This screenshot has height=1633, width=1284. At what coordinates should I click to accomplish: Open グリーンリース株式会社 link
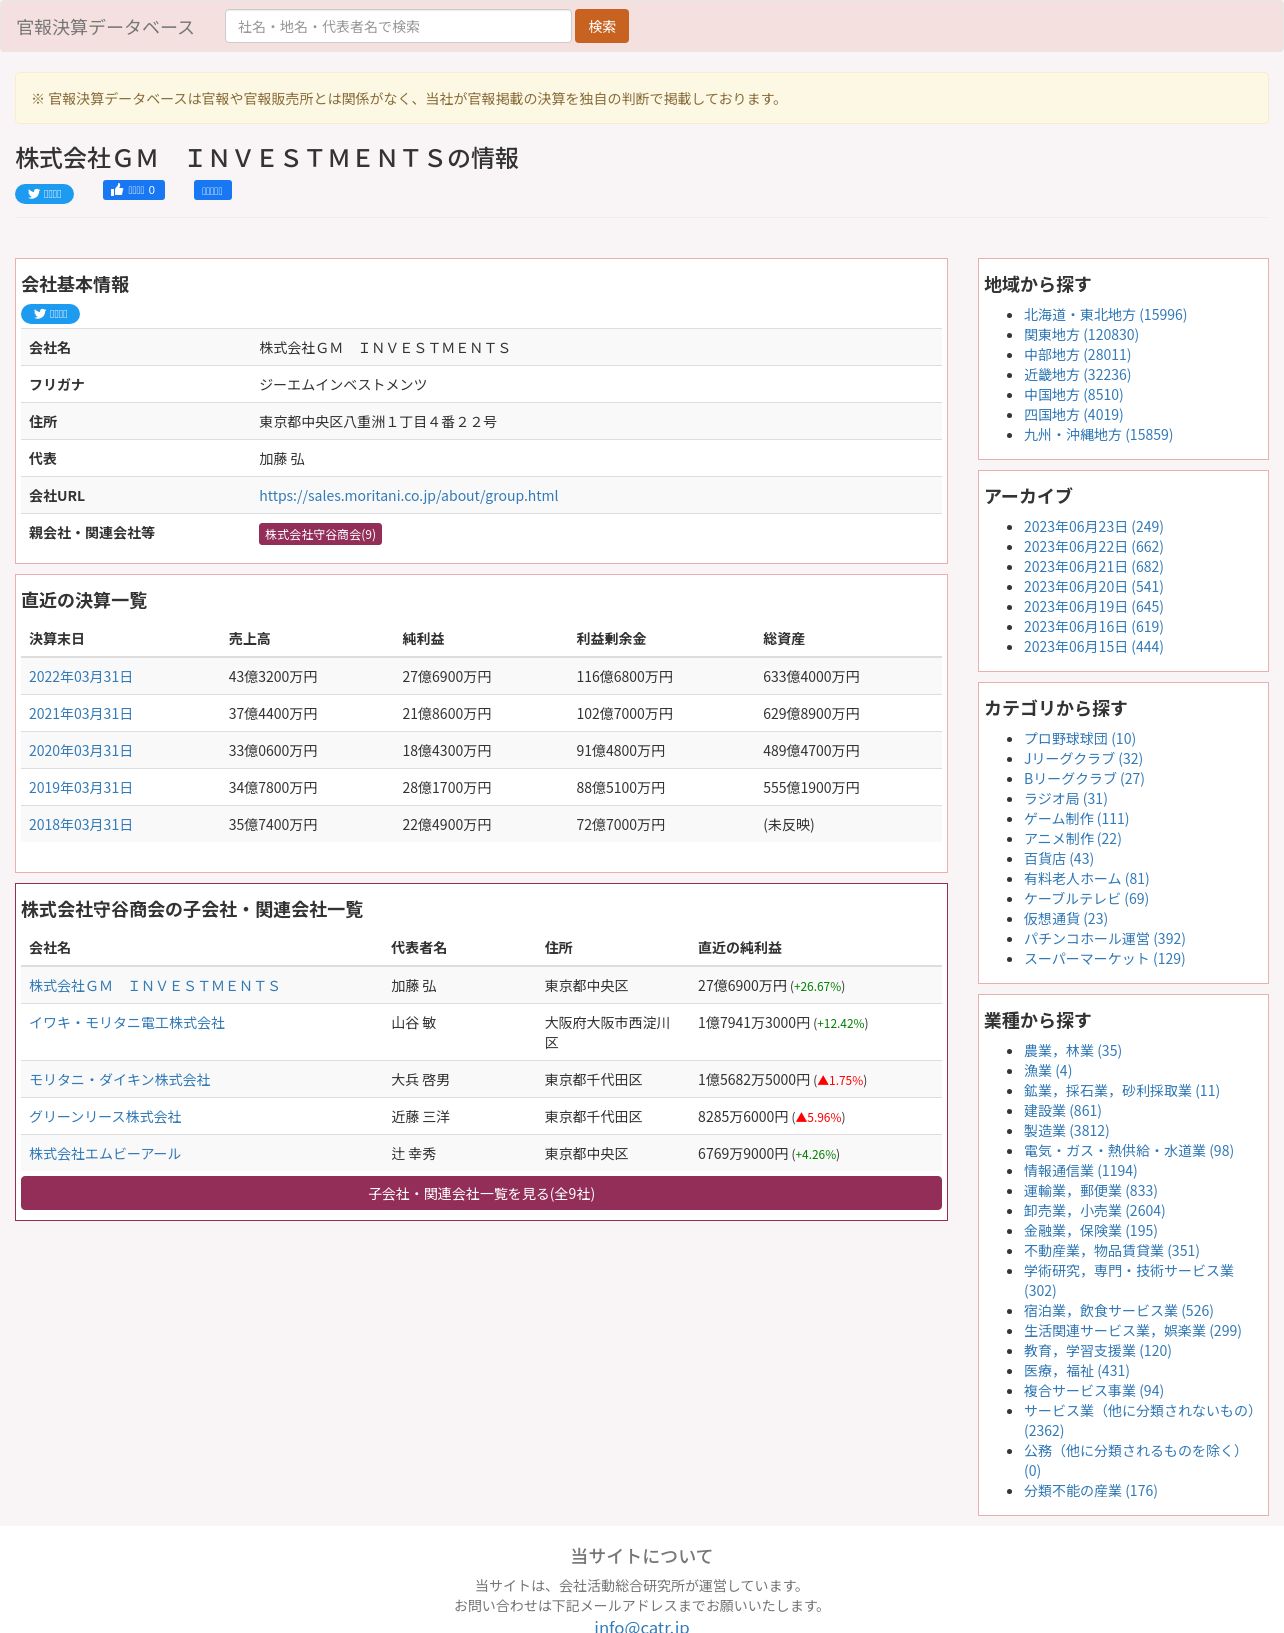[105, 1117]
